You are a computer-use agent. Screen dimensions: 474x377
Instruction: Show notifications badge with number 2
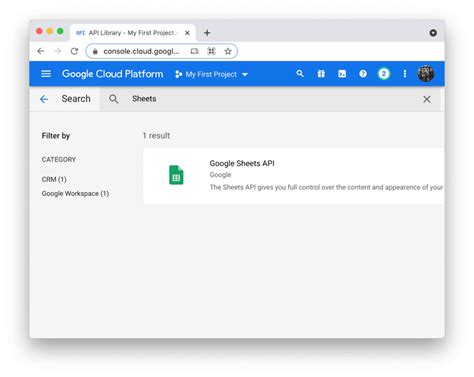[384, 74]
